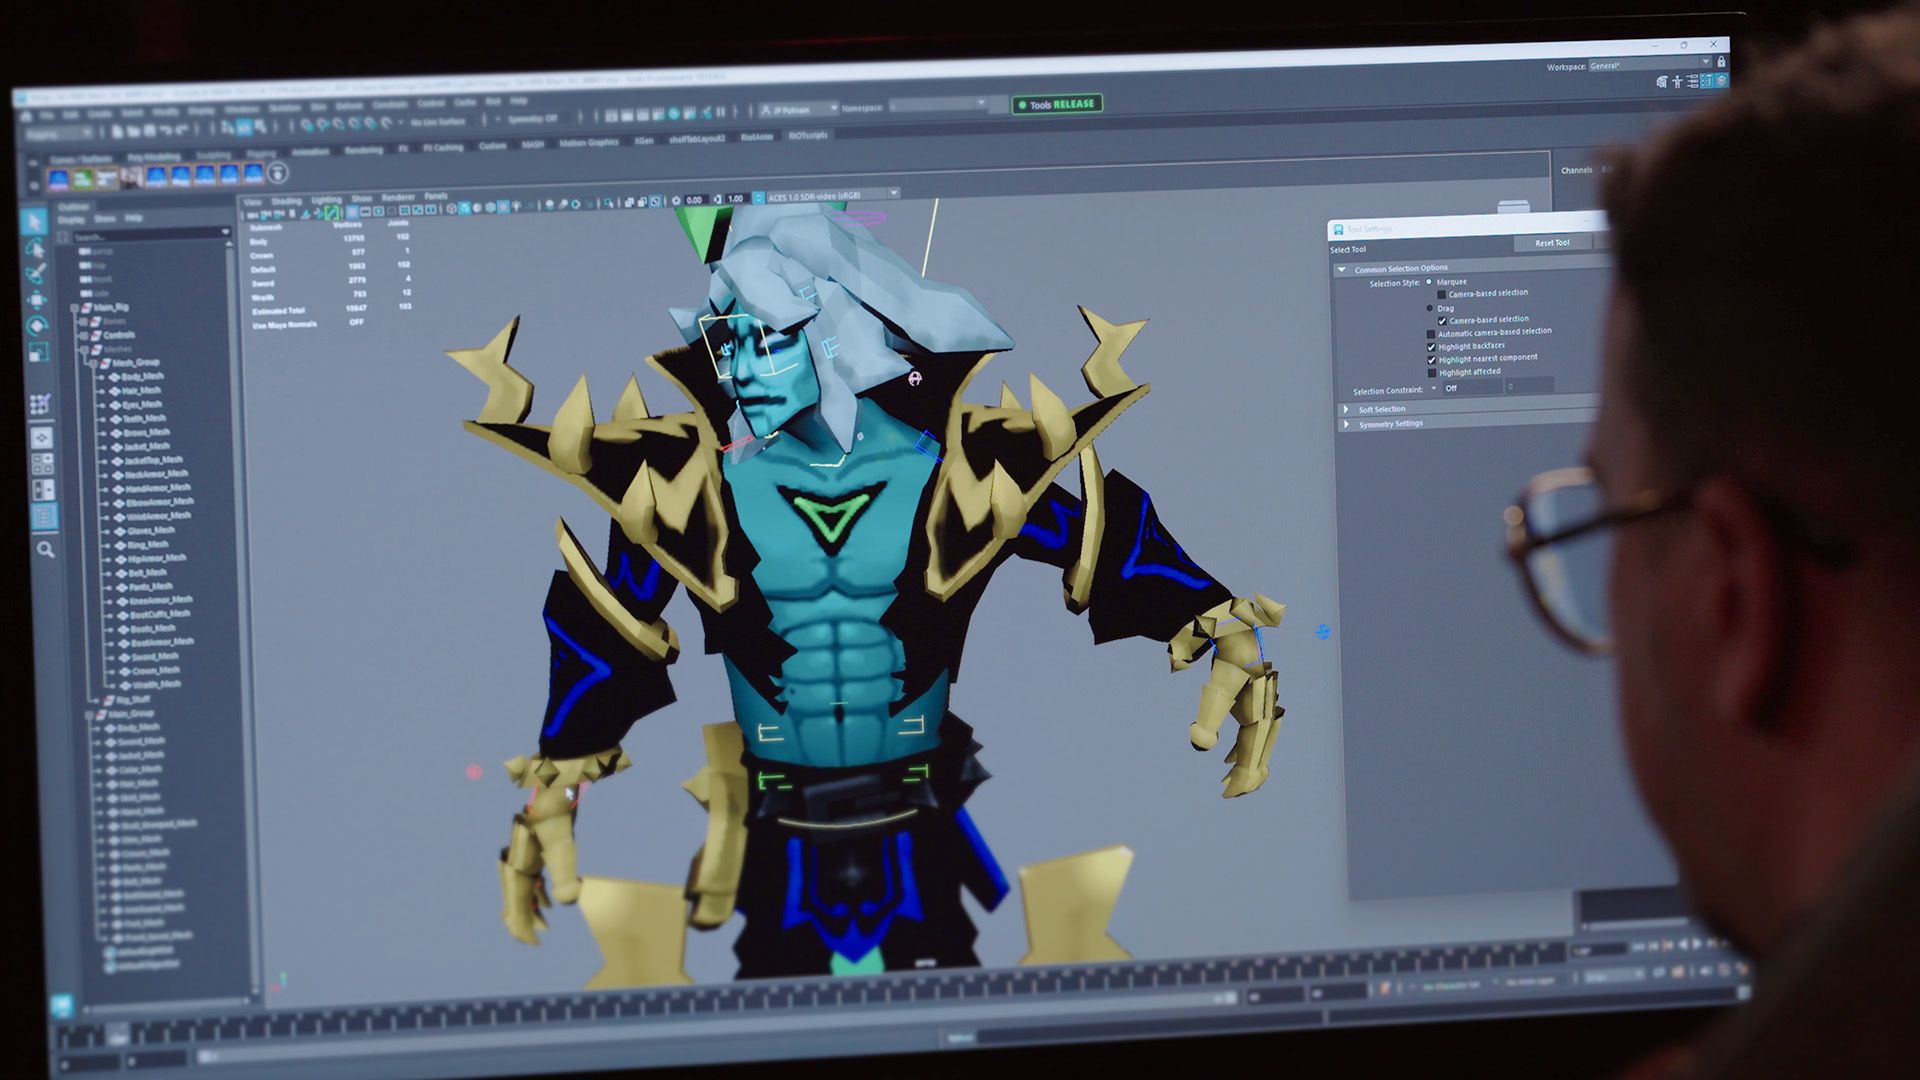This screenshot has height=1080, width=1920.
Task: Toggle the Attribute Editor icon top right
Action: coord(1693,82)
